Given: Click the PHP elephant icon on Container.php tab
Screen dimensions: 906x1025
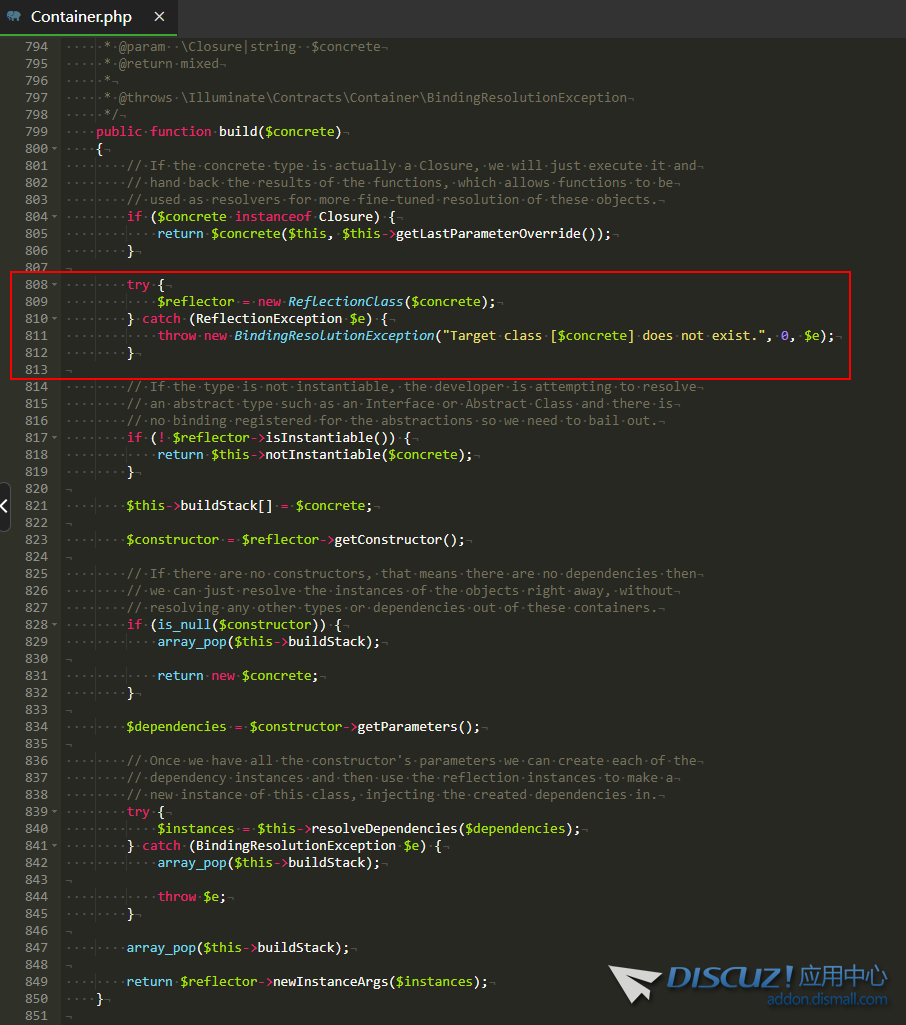Looking at the screenshot, I should coord(14,17).
